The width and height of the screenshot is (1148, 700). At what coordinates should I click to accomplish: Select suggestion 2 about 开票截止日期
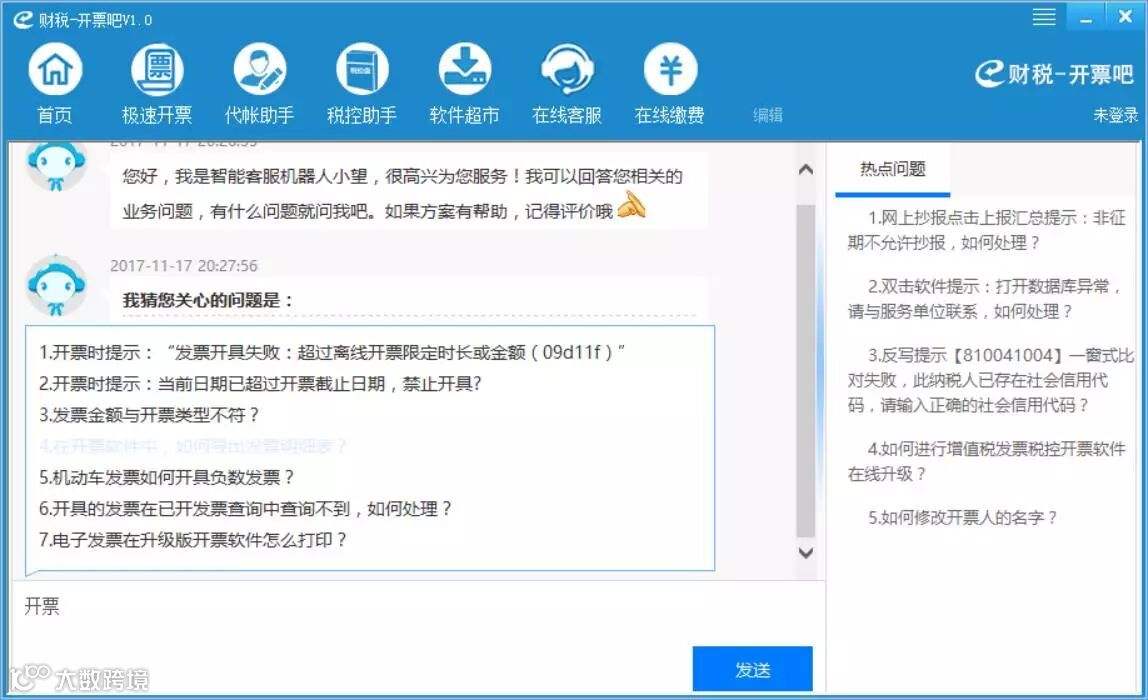(x=260, y=384)
